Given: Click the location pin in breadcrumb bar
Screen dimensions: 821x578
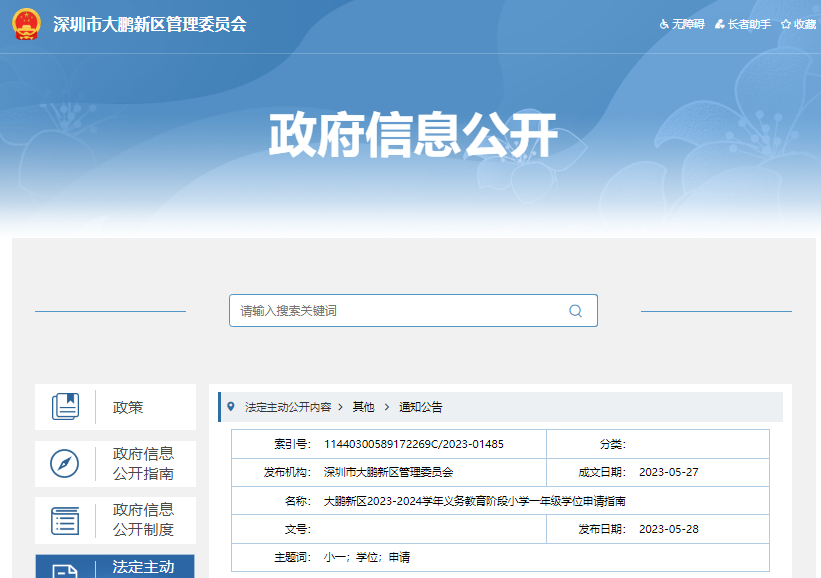Looking at the screenshot, I should point(231,407).
